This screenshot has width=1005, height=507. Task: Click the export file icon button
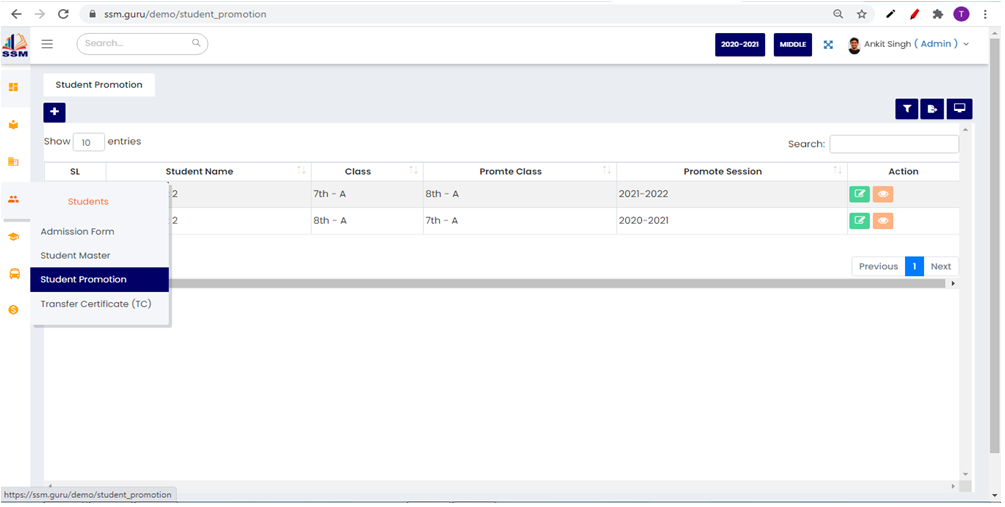pyautogui.click(x=933, y=109)
